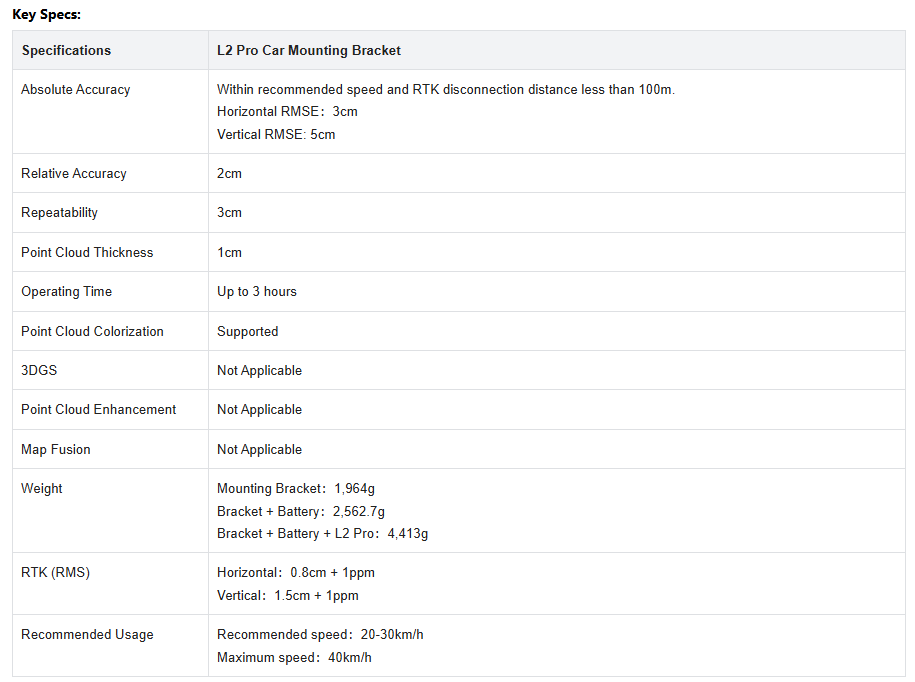The width and height of the screenshot is (915, 682).
Task: Select 'Horizontal: 0.8cm + 1ppm' line
Action: click(296, 573)
